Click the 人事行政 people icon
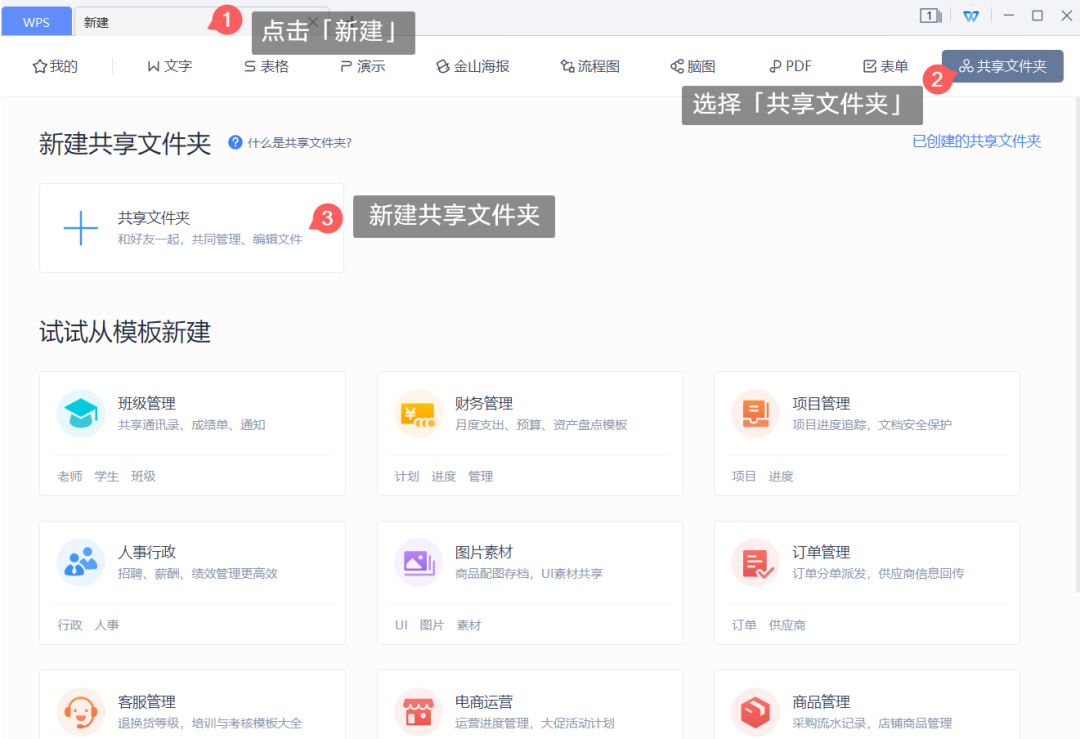1080x739 pixels. (81, 562)
